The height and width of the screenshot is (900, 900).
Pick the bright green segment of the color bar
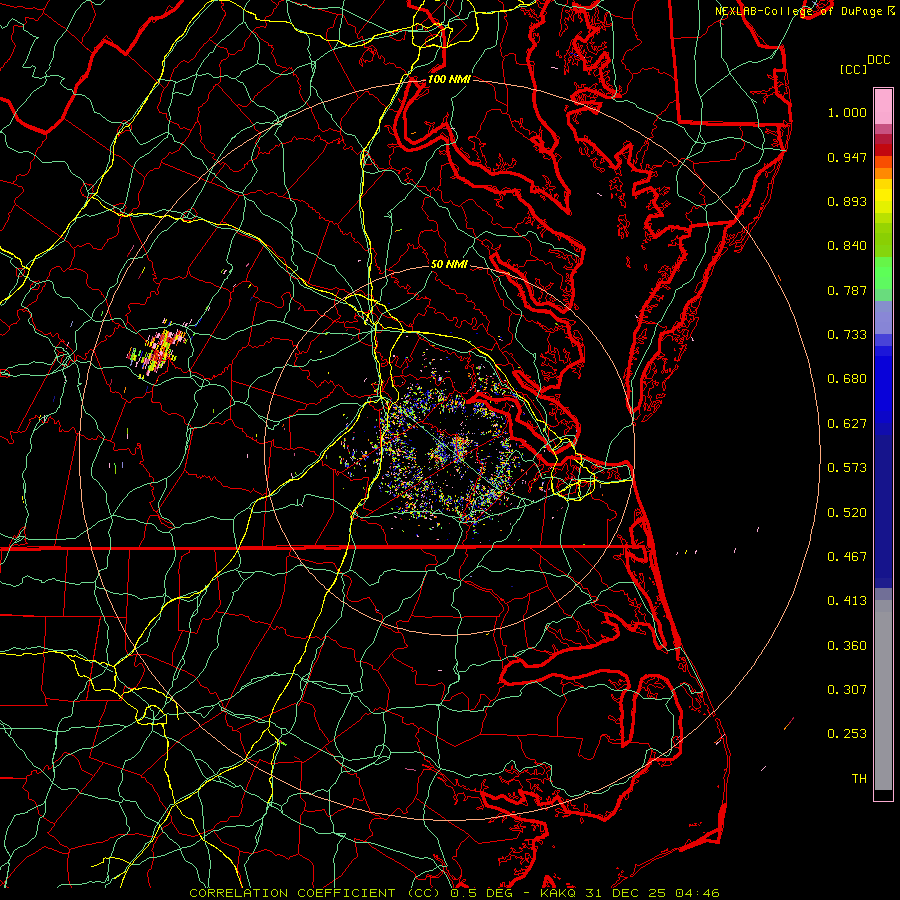883,273
